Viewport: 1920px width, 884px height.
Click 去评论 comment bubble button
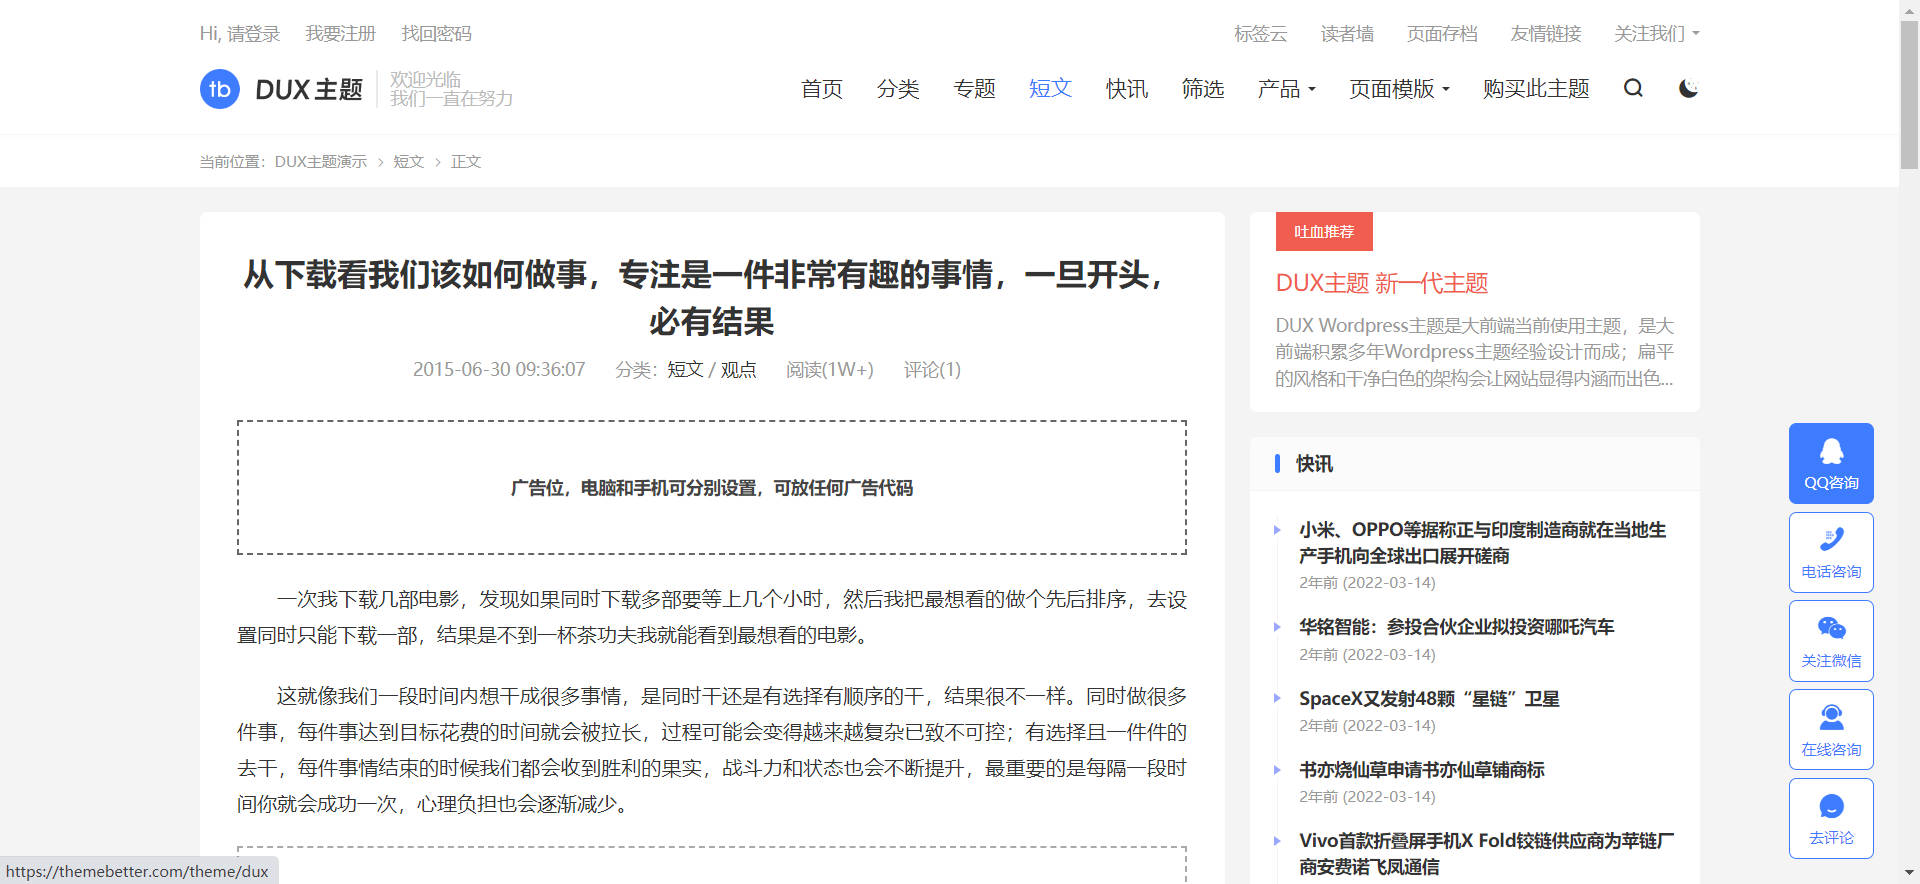(1831, 818)
